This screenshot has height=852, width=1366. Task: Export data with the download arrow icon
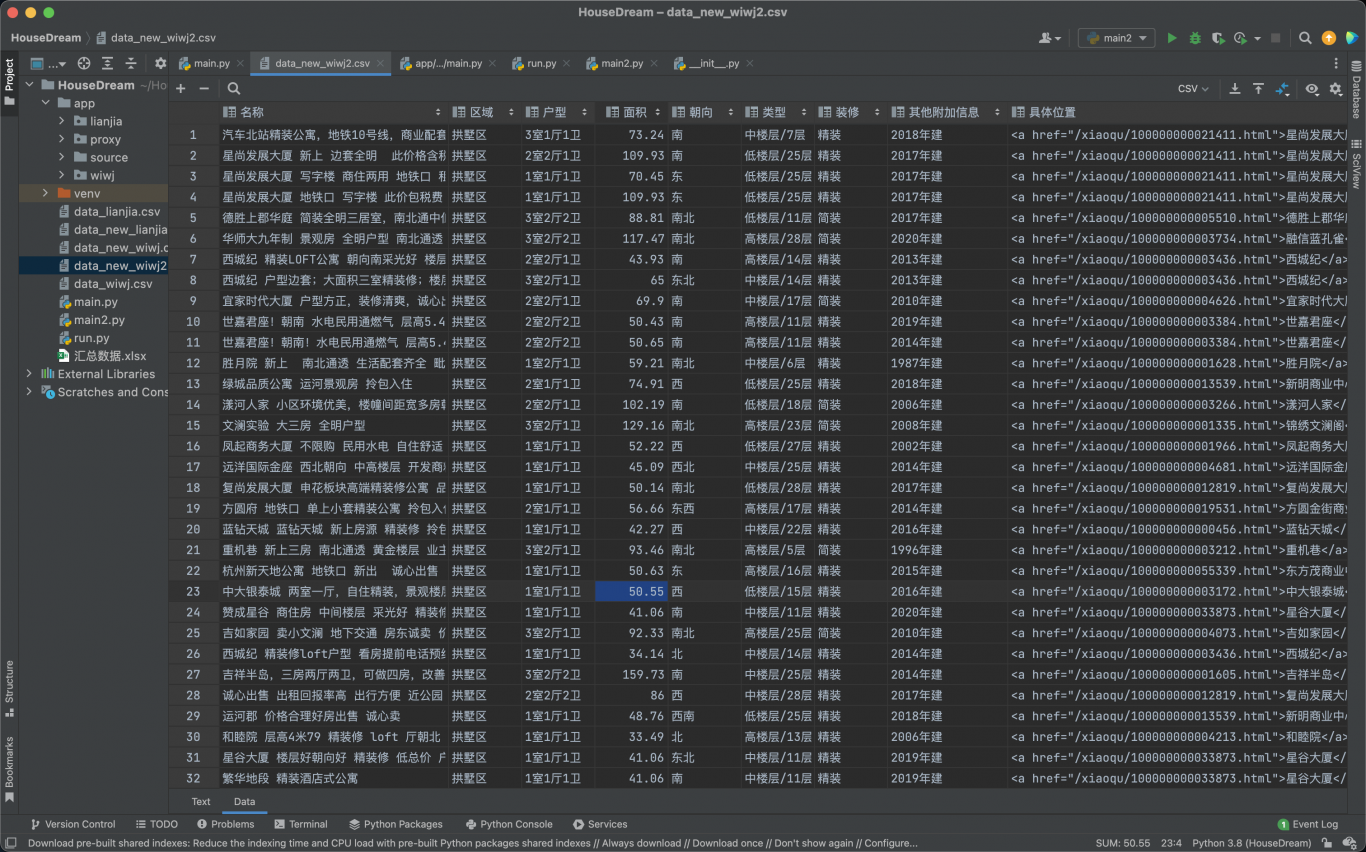pos(1235,89)
